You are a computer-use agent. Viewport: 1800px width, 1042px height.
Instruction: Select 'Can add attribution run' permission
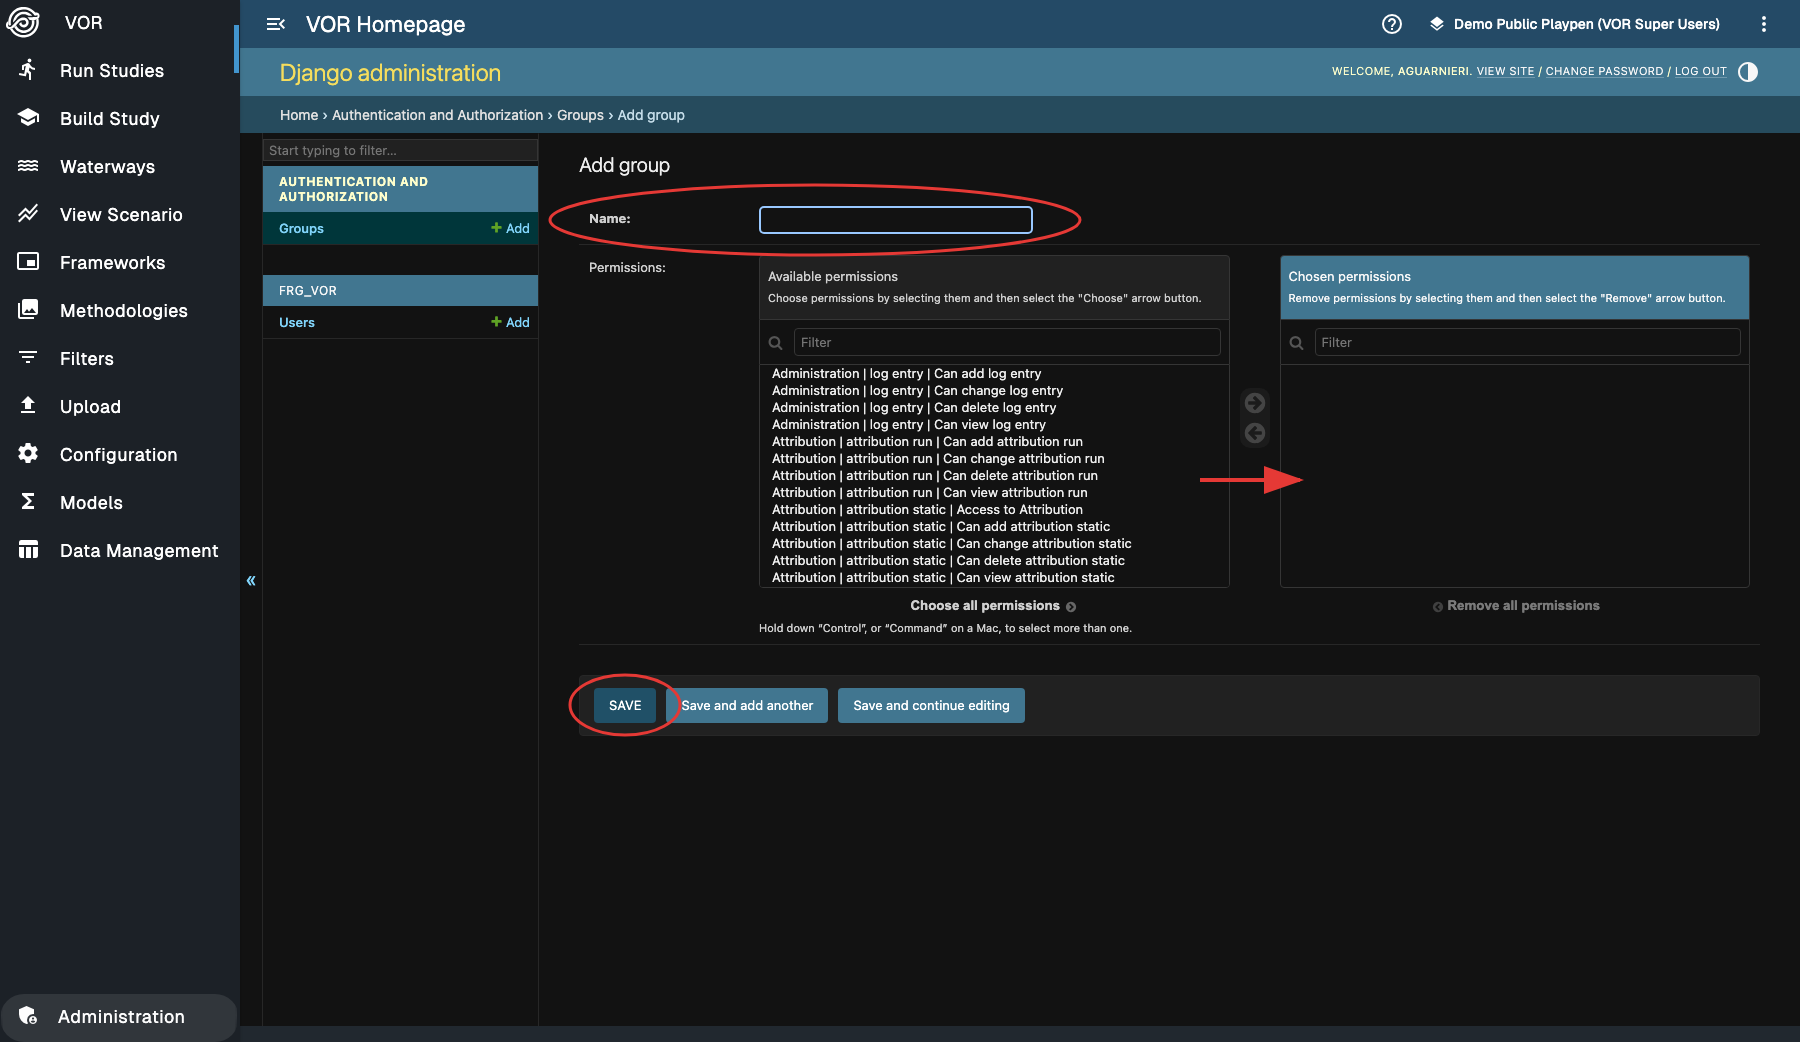point(927,442)
